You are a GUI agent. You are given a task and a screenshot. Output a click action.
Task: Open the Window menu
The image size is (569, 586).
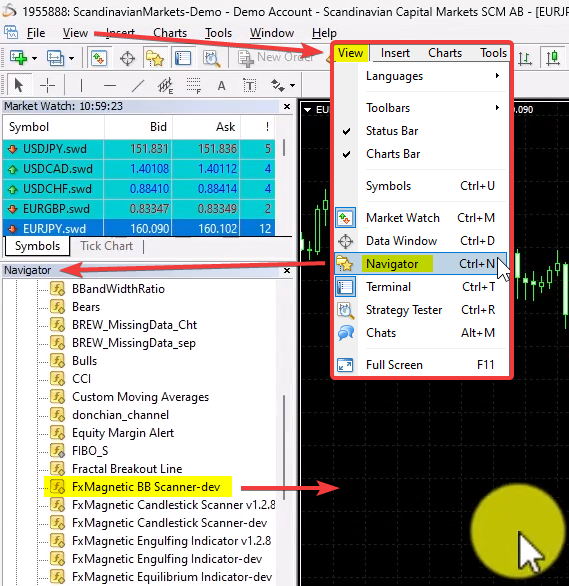pos(272,33)
